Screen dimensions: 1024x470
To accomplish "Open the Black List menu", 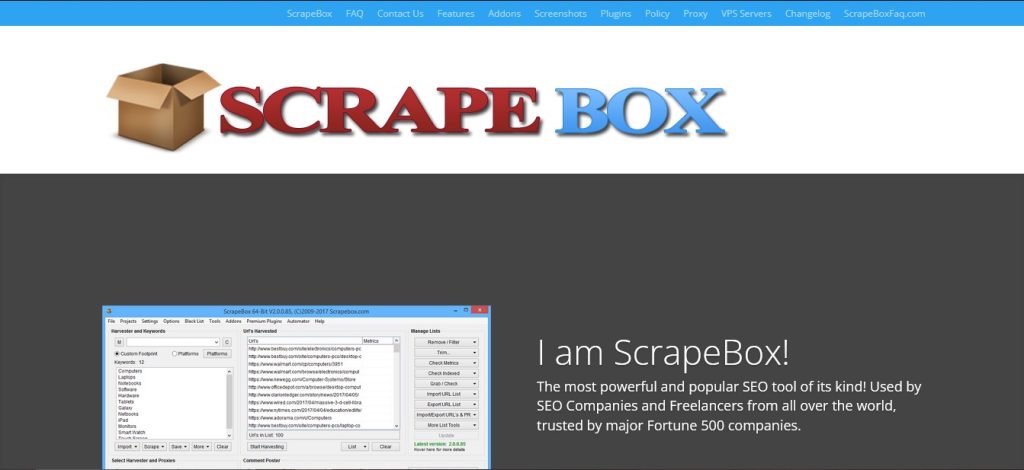I will pos(195,321).
